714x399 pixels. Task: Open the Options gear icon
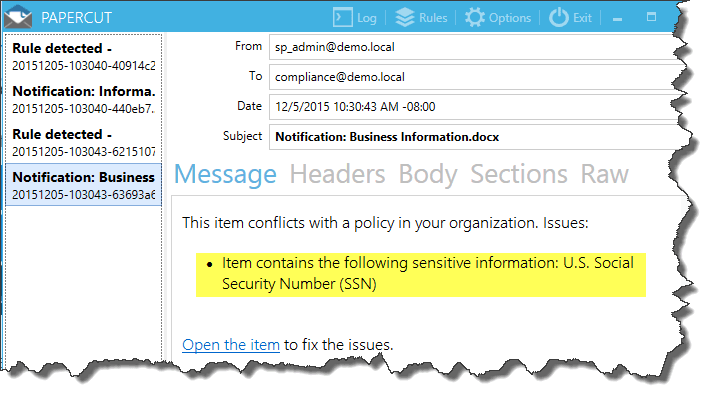pos(475,18)
